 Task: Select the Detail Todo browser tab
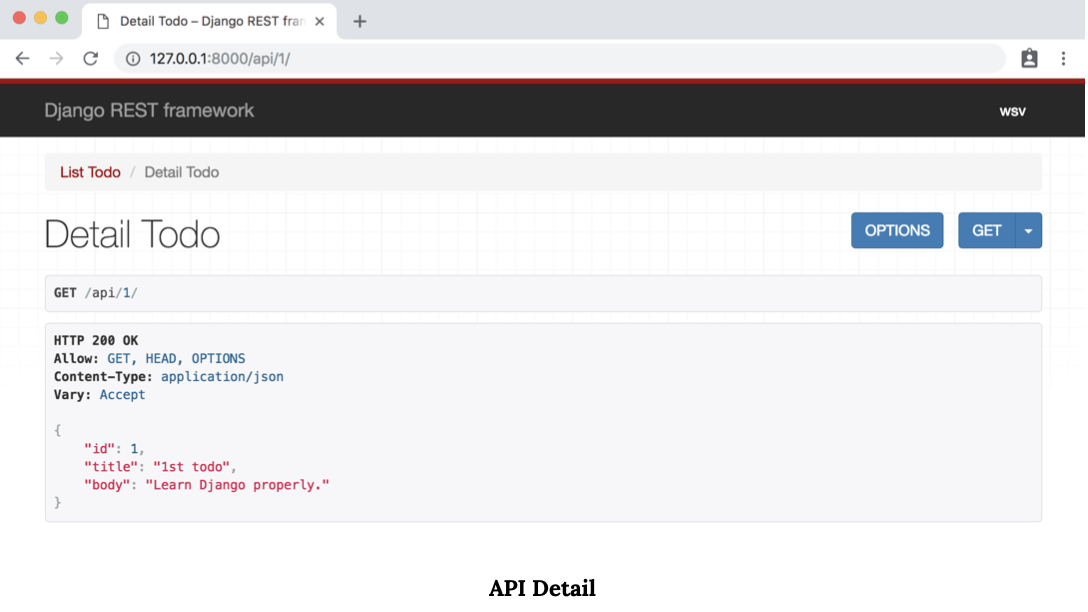[210, 22]
